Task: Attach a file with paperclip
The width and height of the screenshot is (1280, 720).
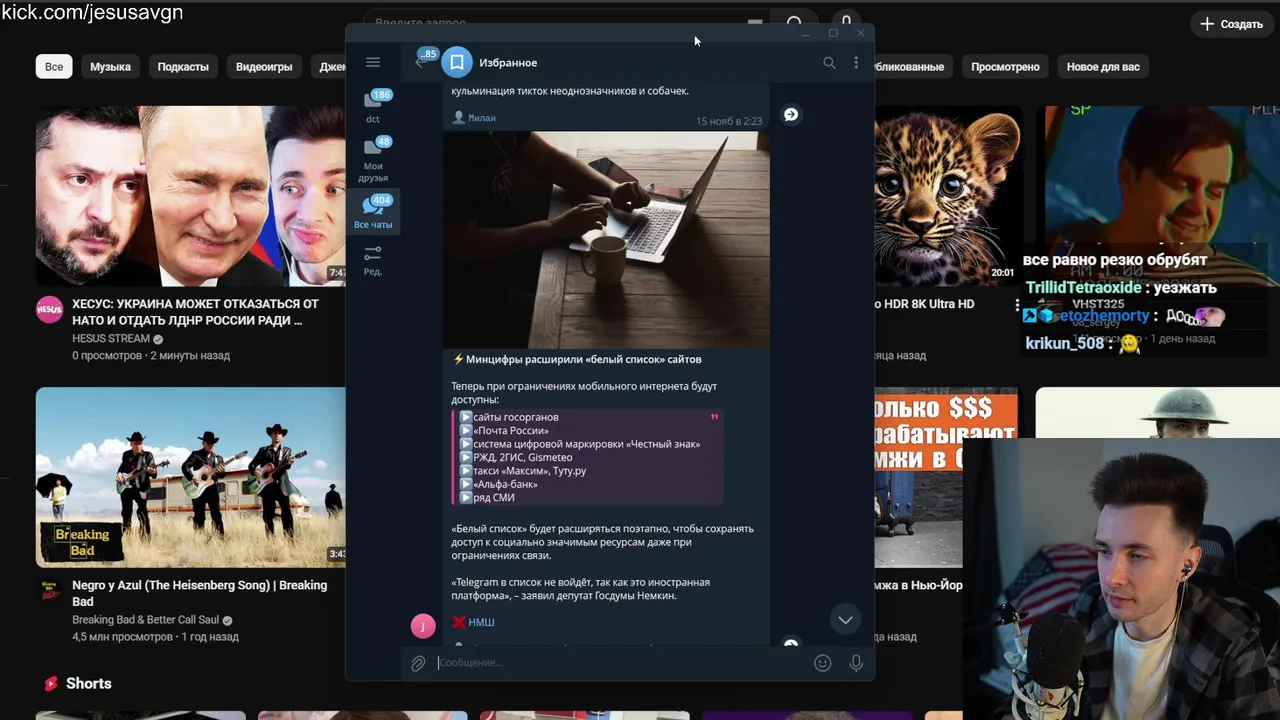Action: pyautogui.click(x=418, y=662)
